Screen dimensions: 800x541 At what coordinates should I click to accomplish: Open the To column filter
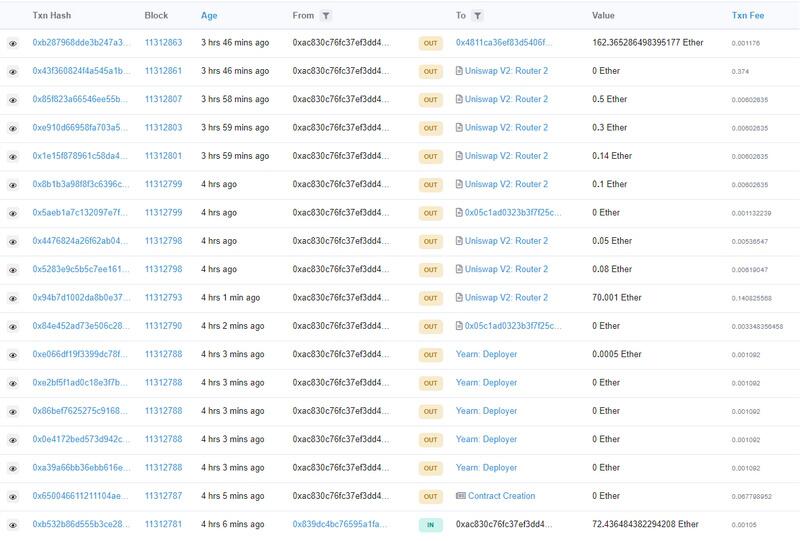(x=477, y=16)
